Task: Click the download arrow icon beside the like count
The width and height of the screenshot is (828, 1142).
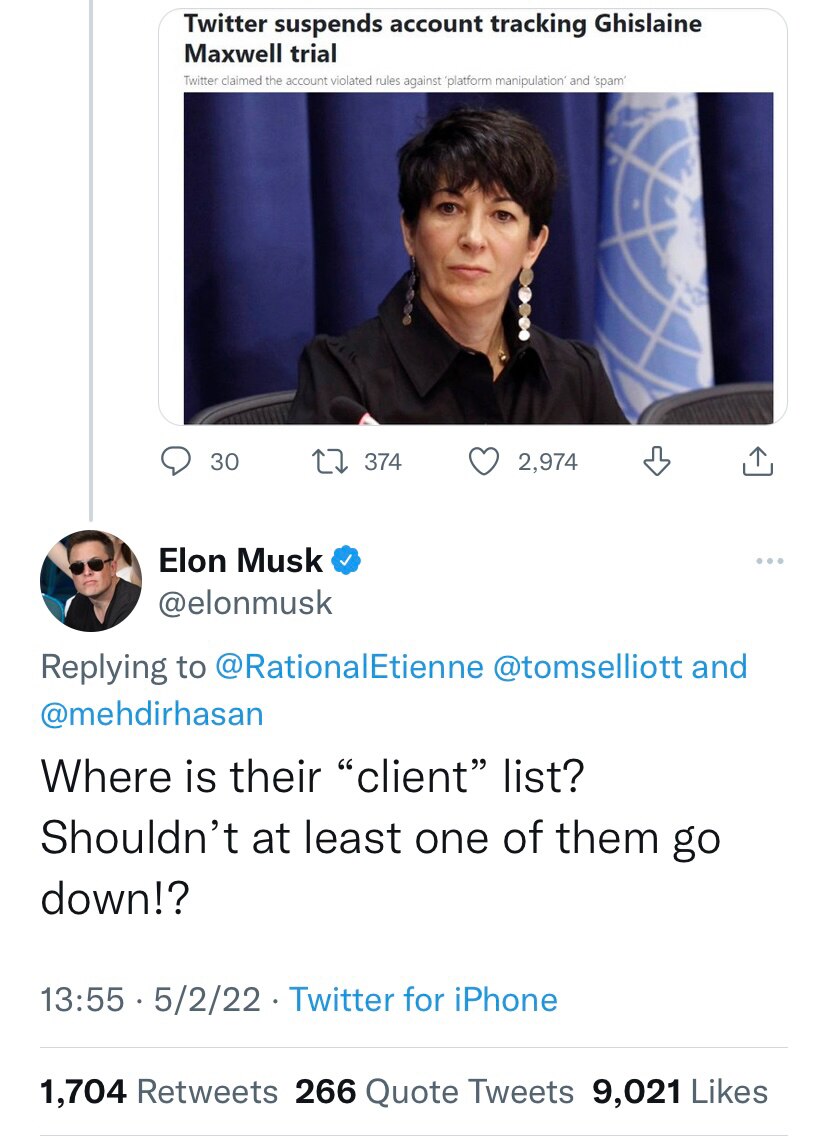Action: [655, 461]
